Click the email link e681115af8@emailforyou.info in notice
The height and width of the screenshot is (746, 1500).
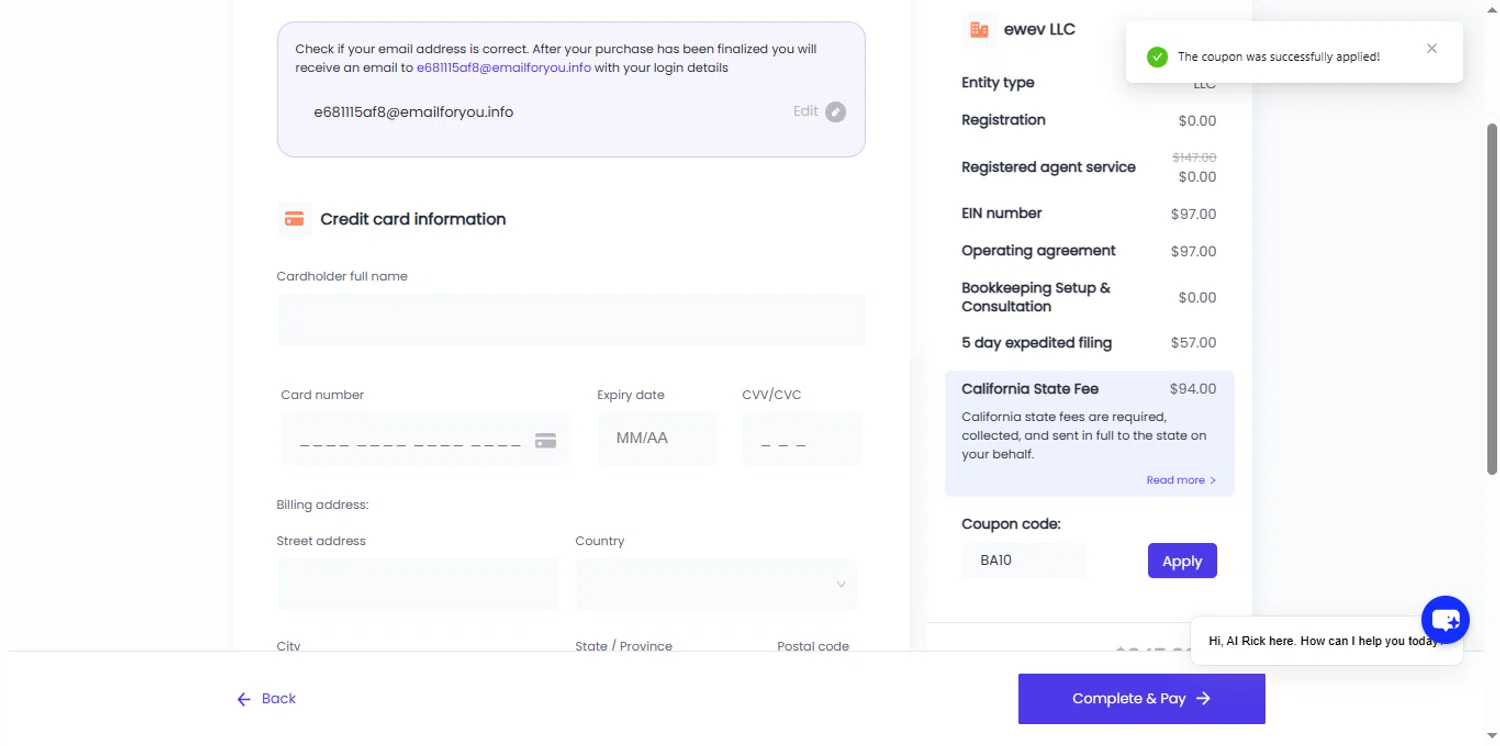(504, 68)
